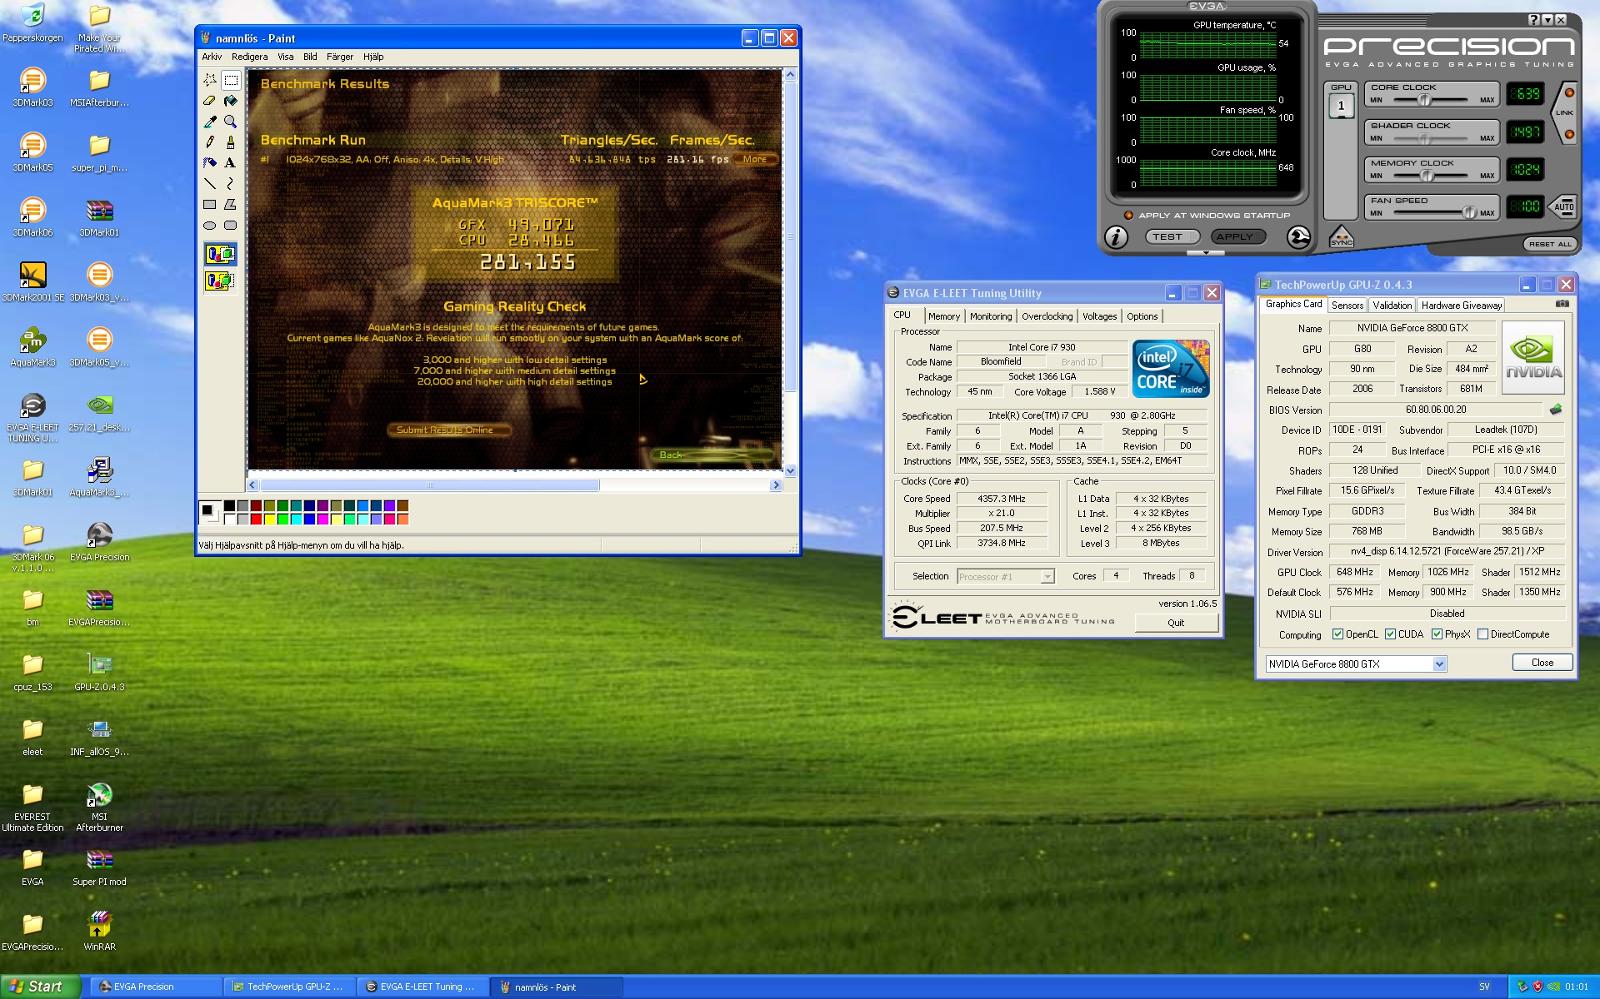Select the Pencil tool in Paint
Viewport: 1600px width, 999px height.
[210, 142]
